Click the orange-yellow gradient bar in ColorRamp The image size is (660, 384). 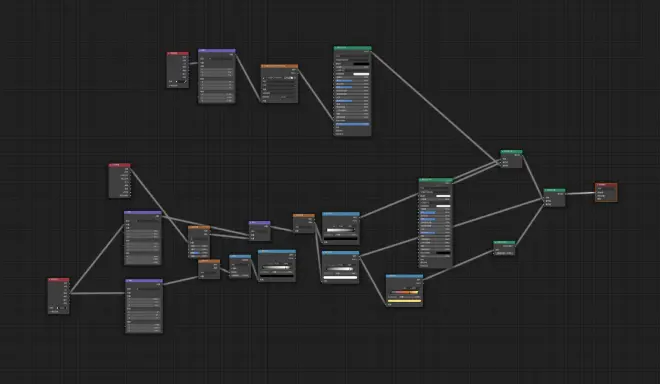405,292
